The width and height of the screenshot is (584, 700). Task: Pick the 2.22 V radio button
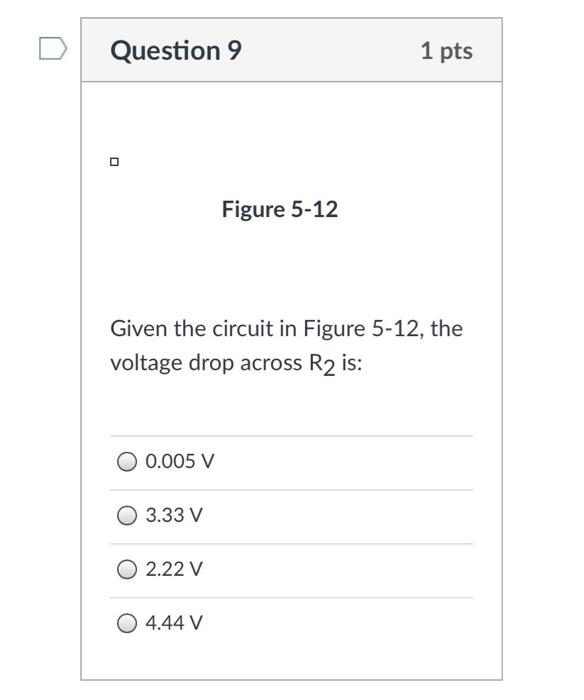click(x=127, y=569)
